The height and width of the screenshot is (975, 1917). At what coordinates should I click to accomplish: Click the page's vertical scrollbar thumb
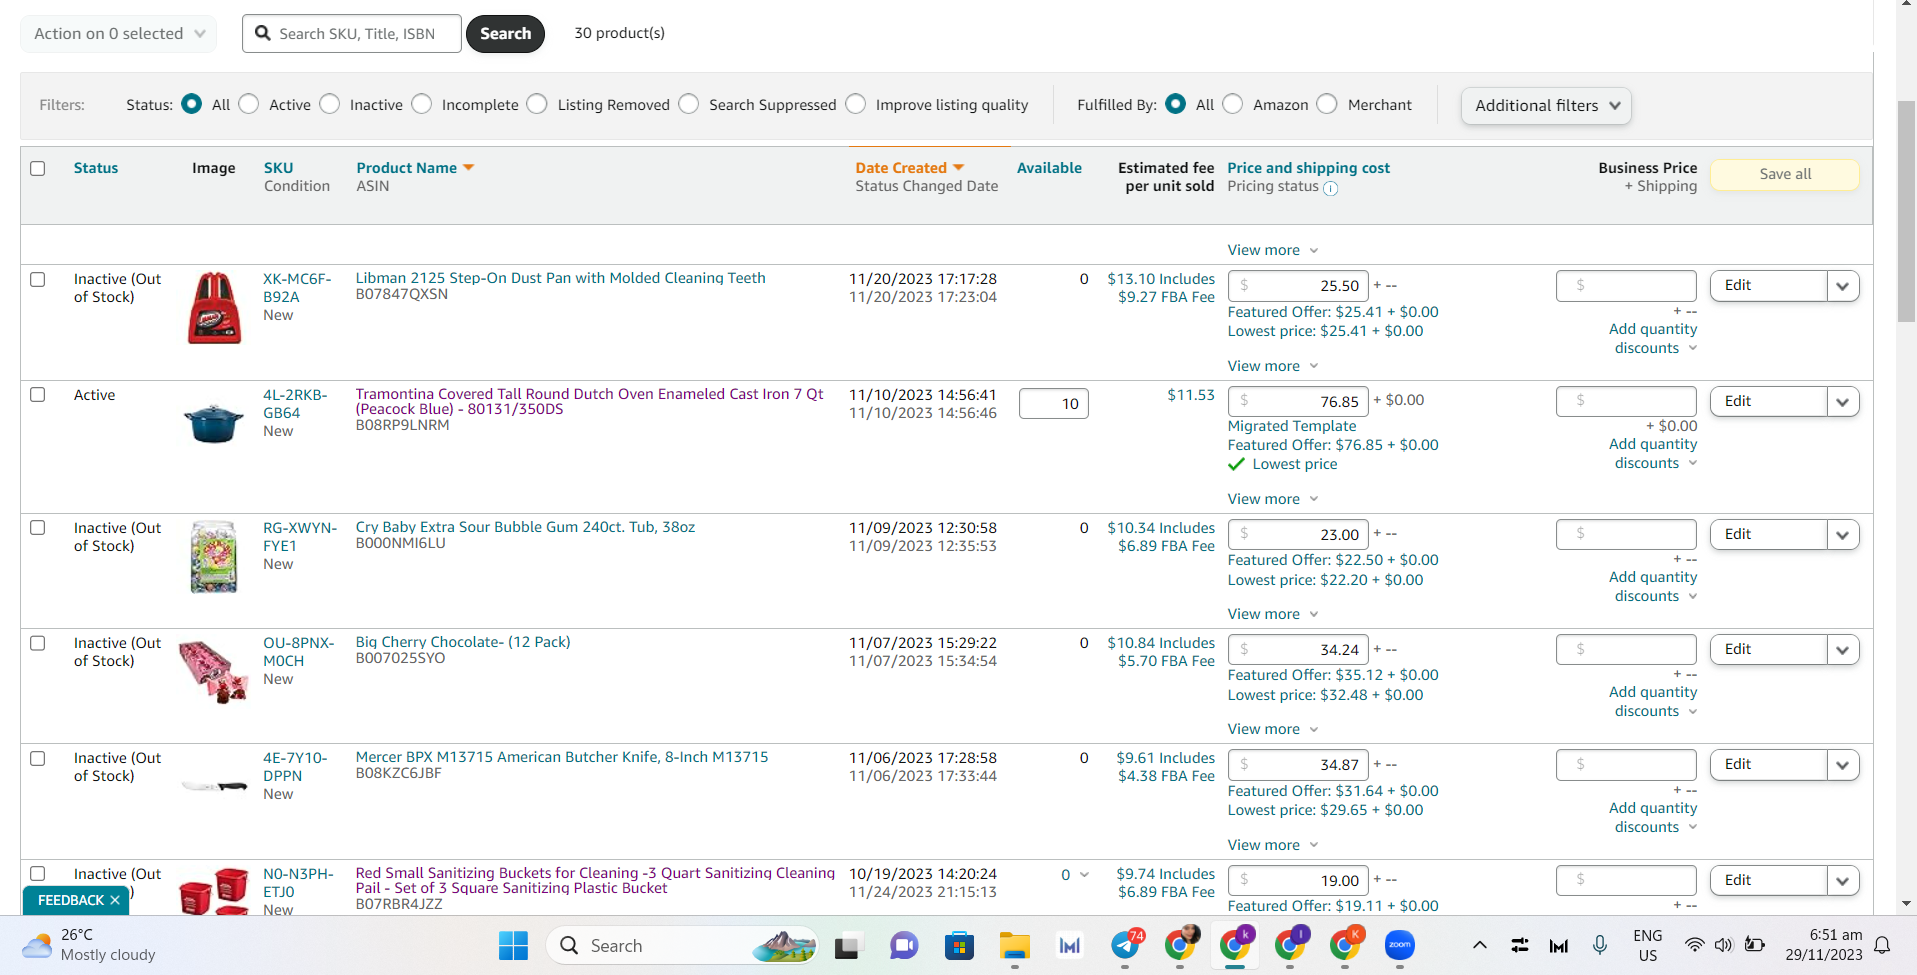[x=1906, y=210]
